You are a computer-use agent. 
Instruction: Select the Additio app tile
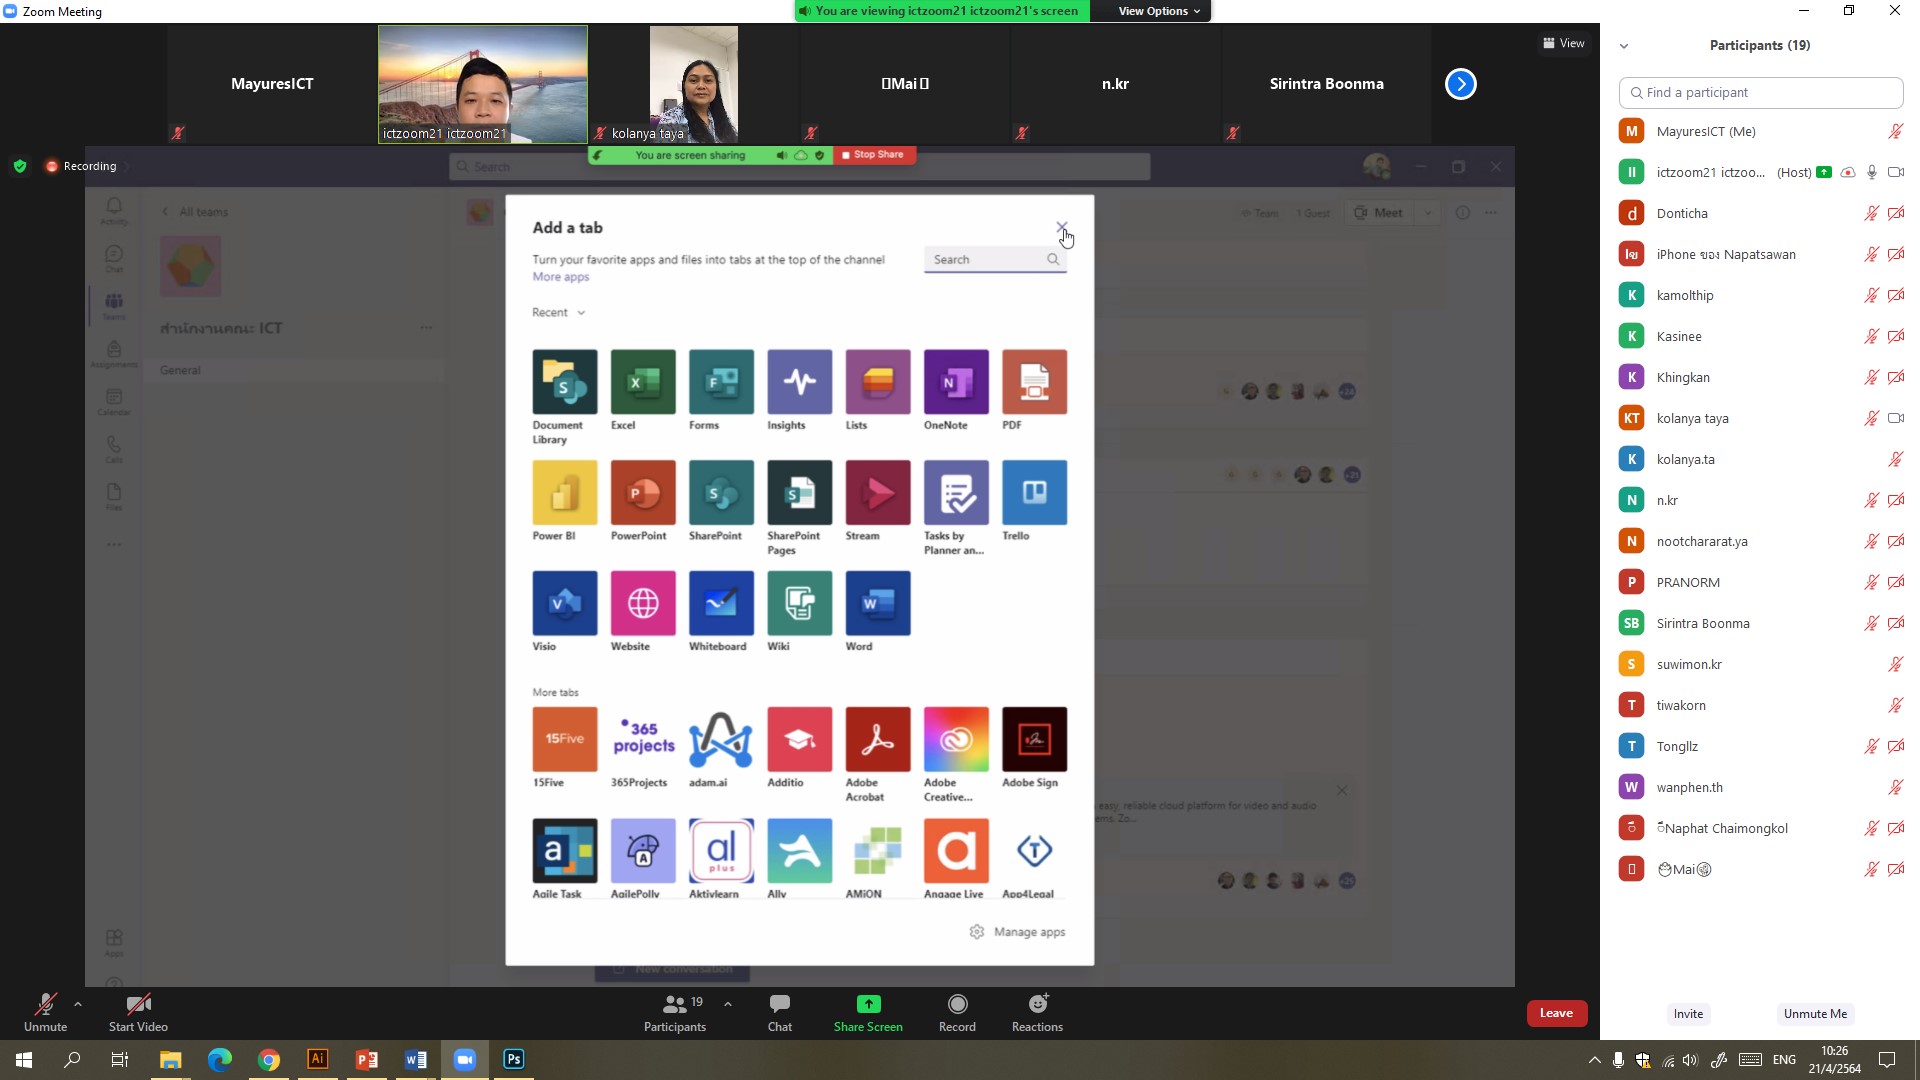[799, 740]
